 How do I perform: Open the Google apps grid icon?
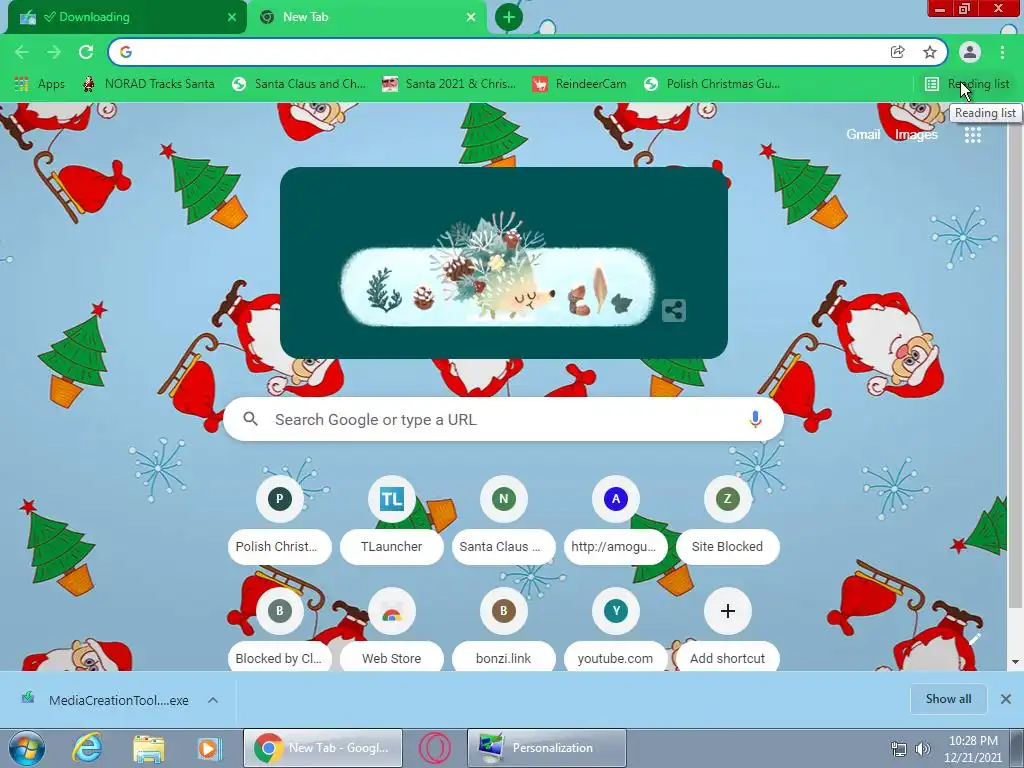pos(973,135)
